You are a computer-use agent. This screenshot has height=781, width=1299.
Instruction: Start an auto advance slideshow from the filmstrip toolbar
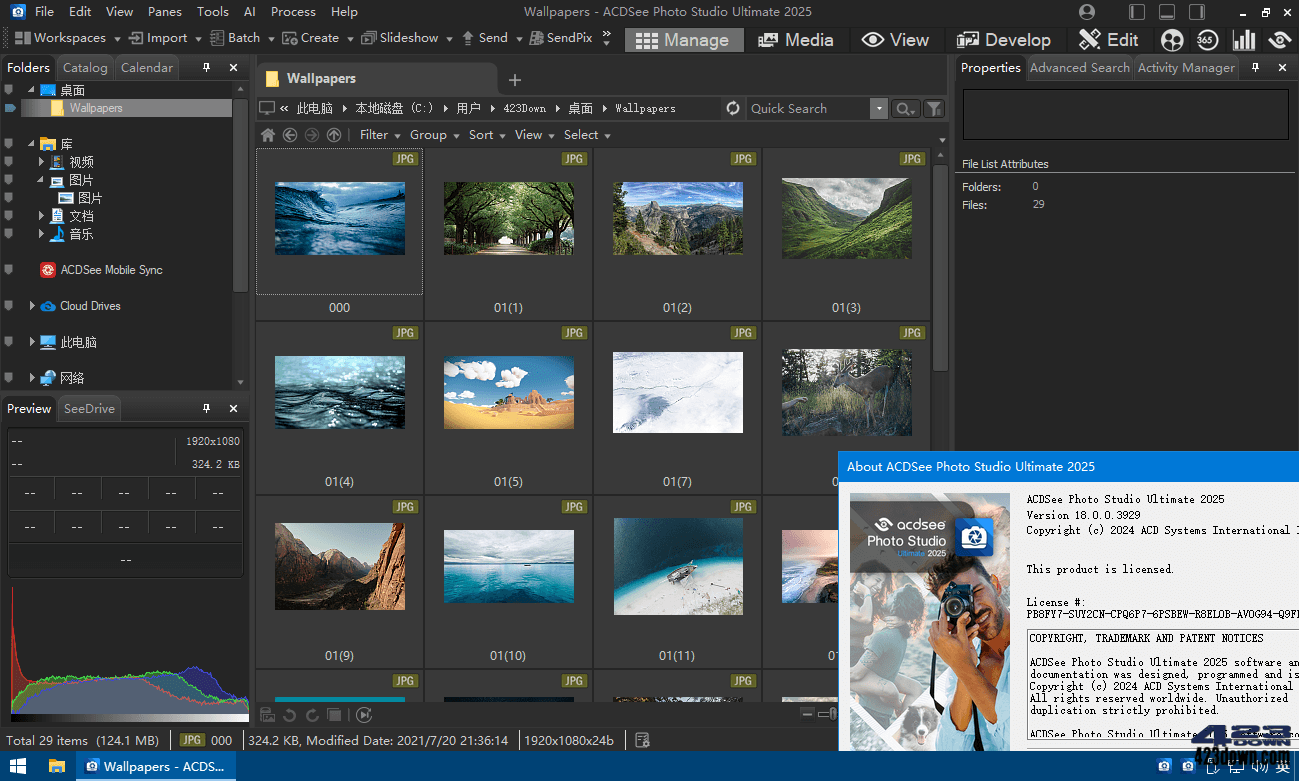click(x=364, y=714)
